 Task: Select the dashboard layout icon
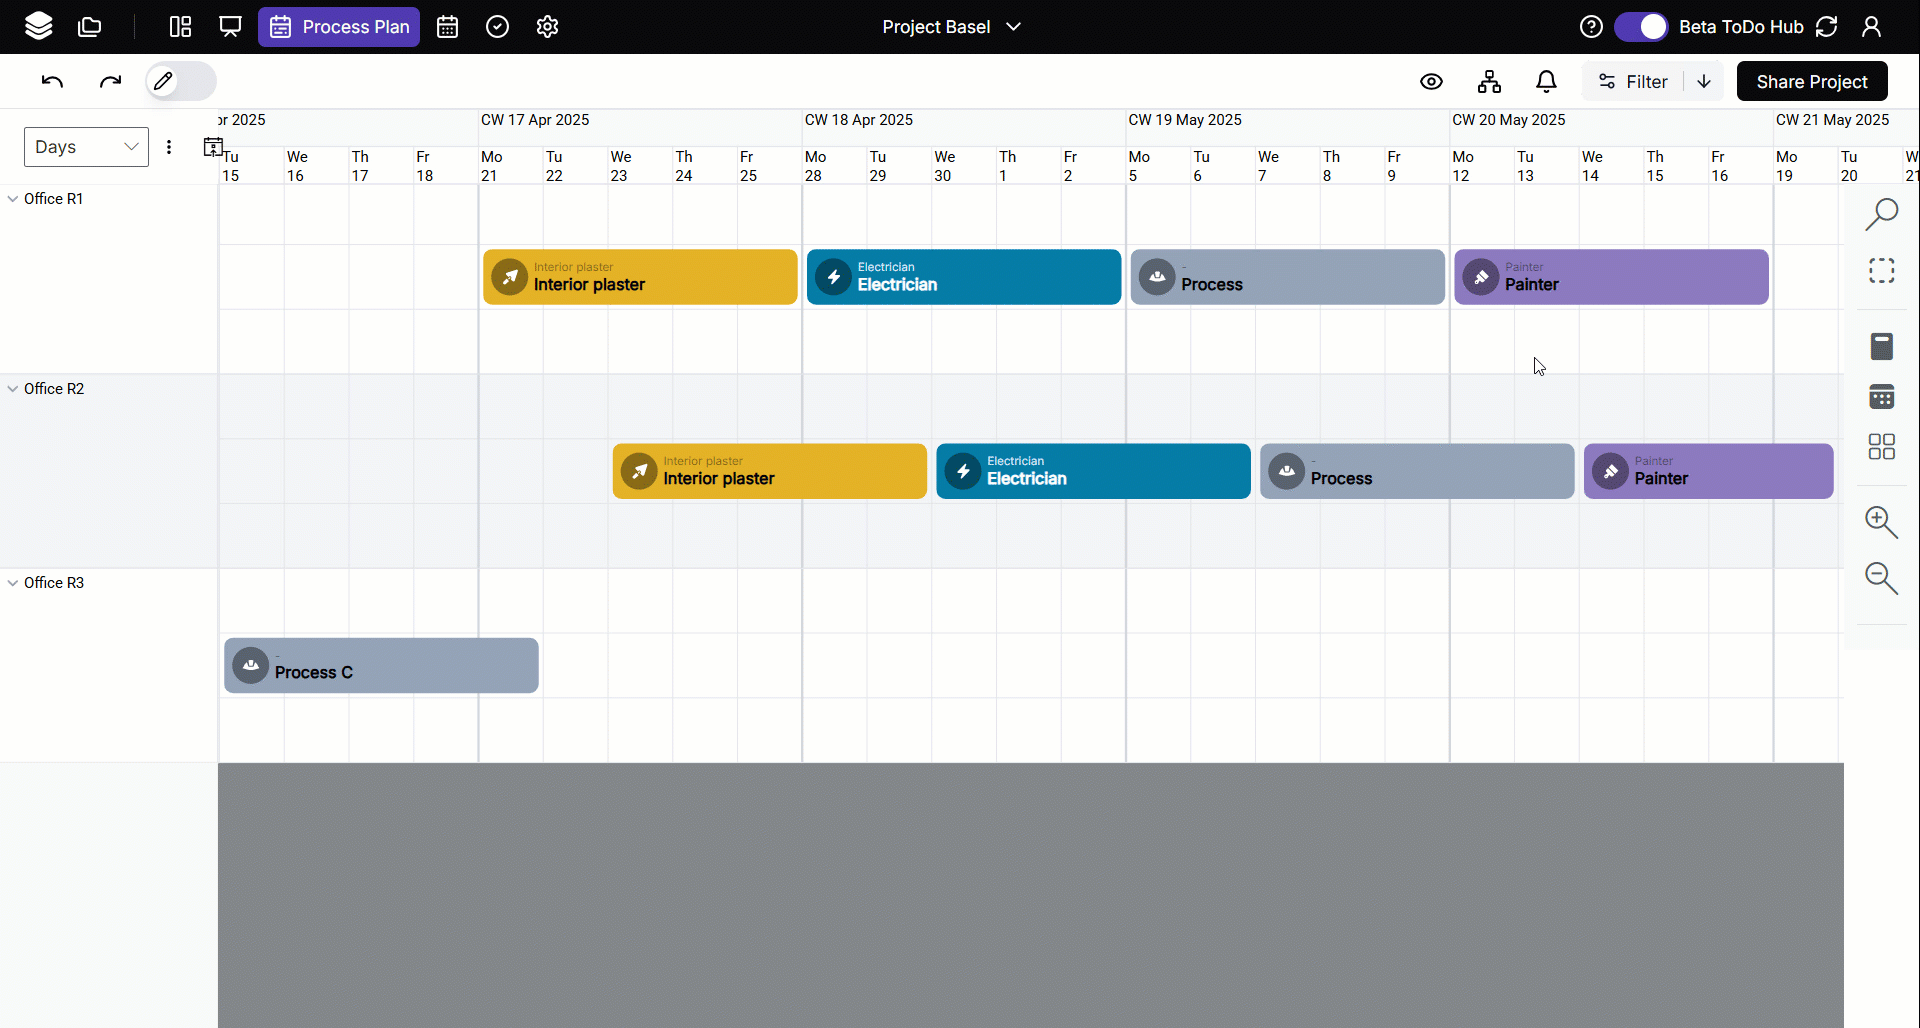point(179,26)
